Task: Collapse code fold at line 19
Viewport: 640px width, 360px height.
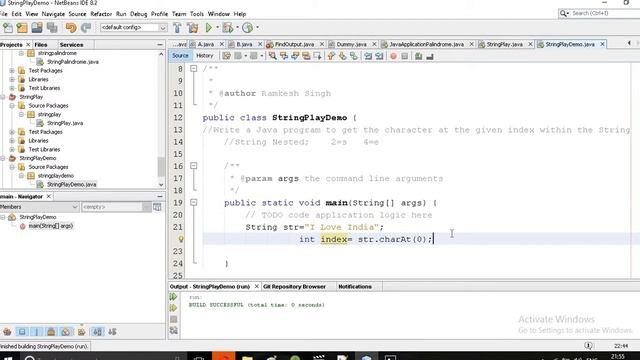Action: tap(194, 202)
